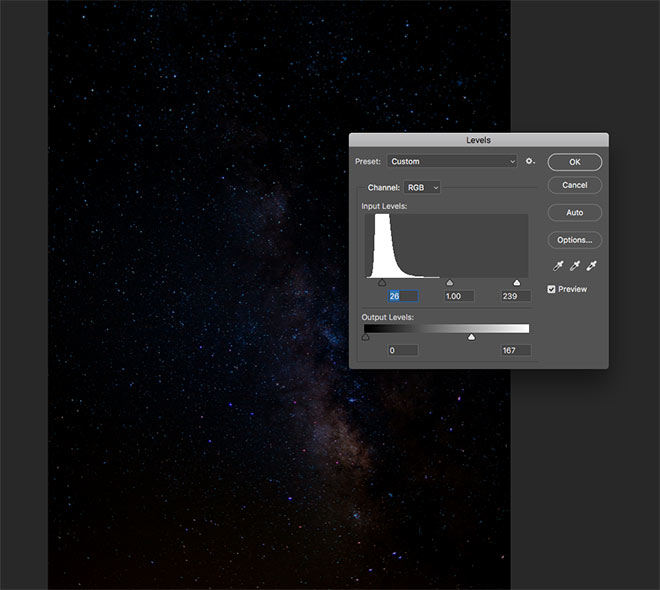
Task: Confirm Levels with the OK button
Action: pos(575,162)
